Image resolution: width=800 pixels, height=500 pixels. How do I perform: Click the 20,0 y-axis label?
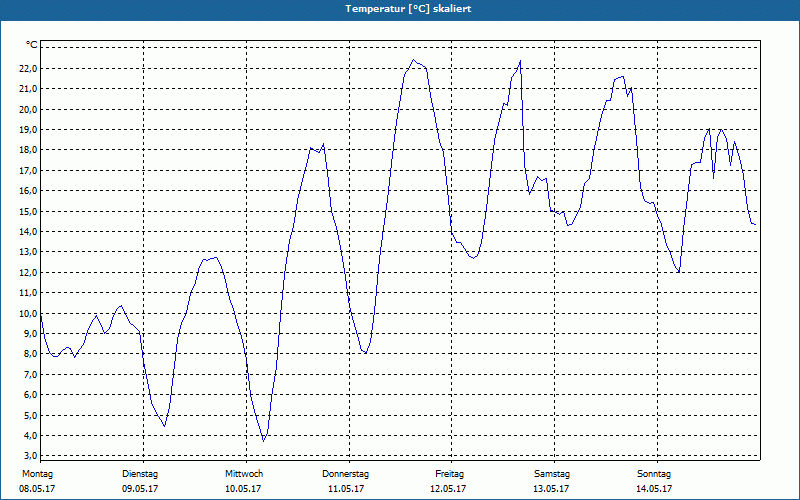[x=29, y=110]
